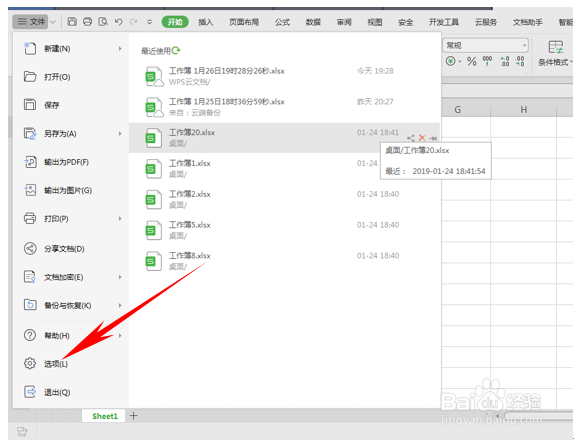Go to the 安全 tab
Viewport: 574px width, 440px height.
coord(405,22)
